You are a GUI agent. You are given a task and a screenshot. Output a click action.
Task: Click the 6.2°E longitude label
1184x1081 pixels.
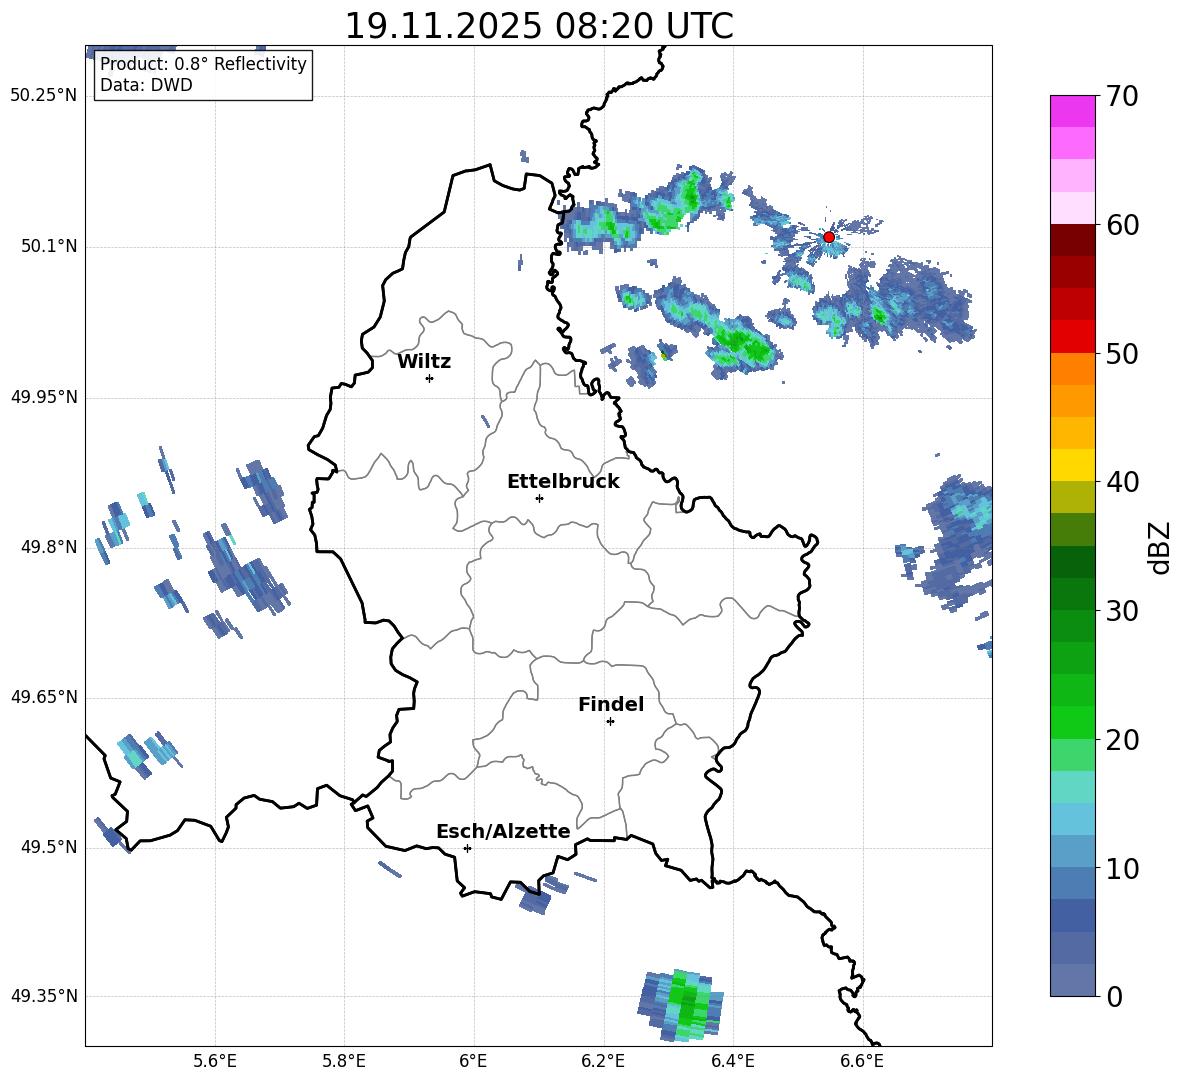[603, 1061]
